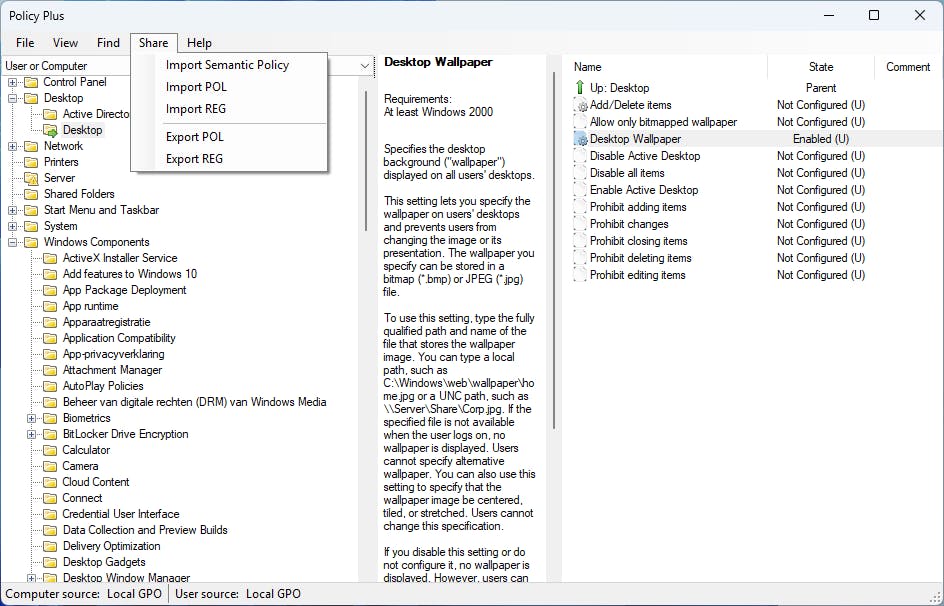Image resolution: width=944 pixels, height=606 pixels.
Task: Collapse the Windows Components node
Action: coord(12,243)
